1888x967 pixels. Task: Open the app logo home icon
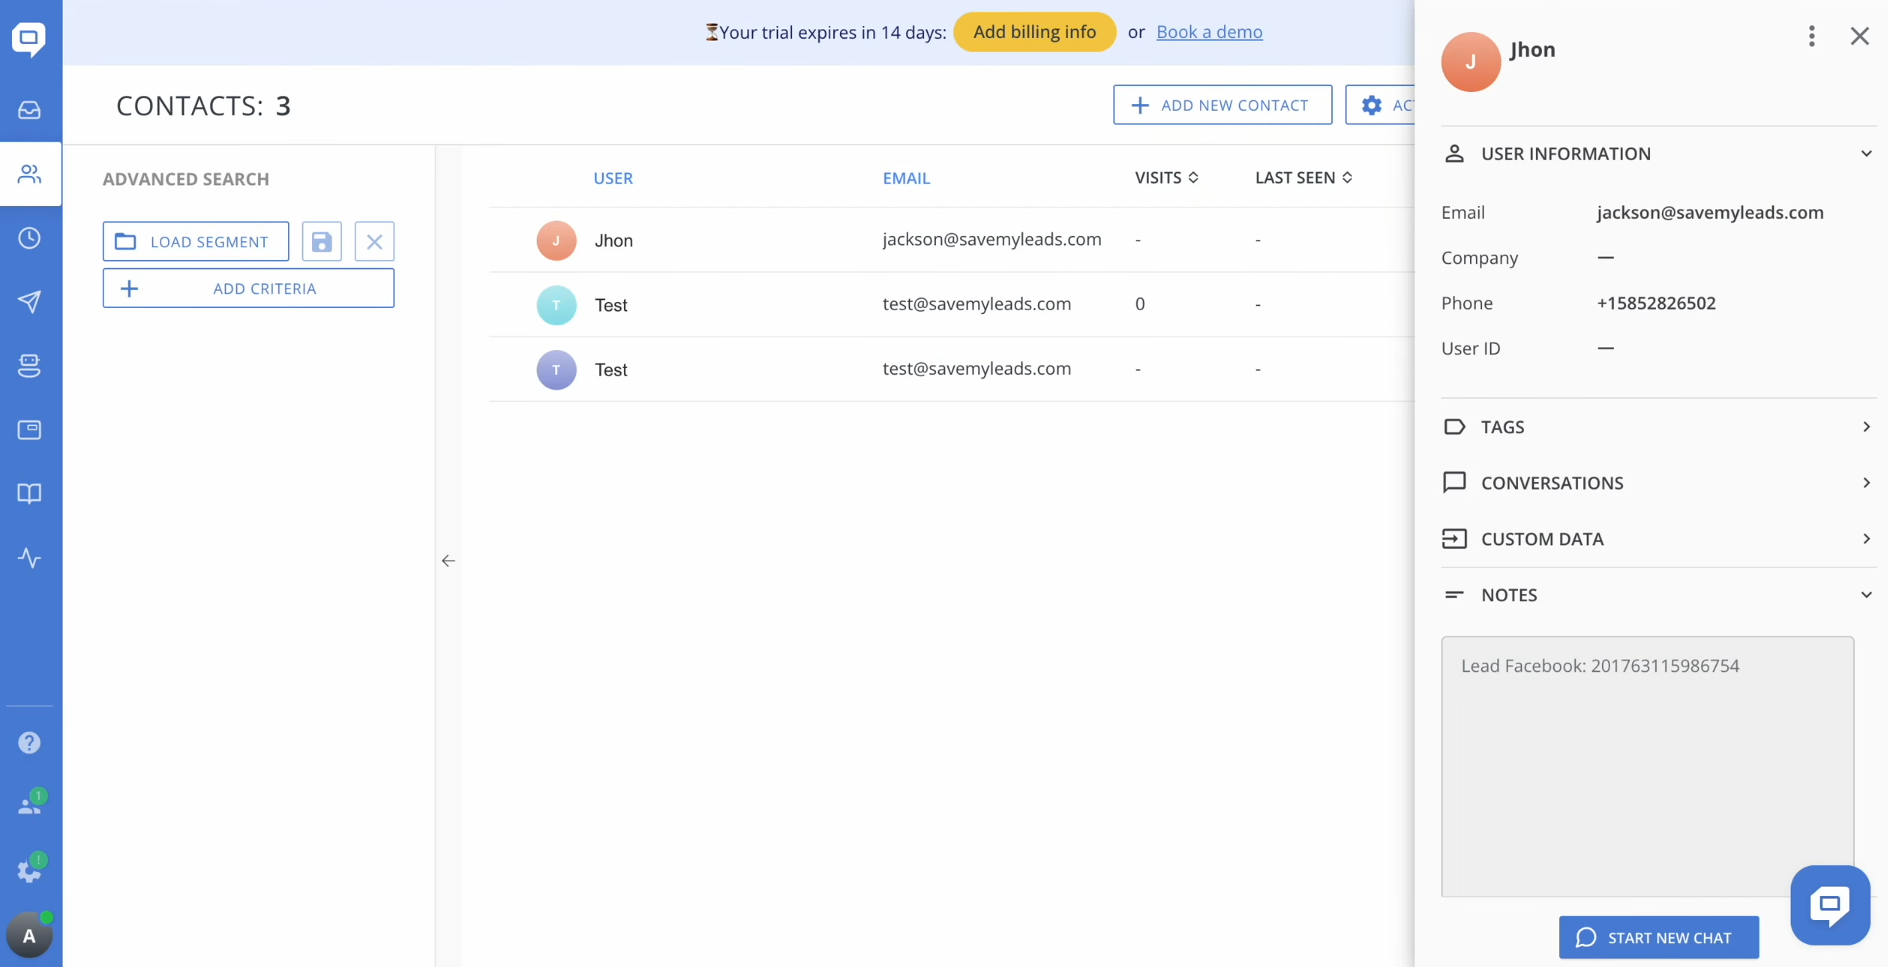click(29, 39)
